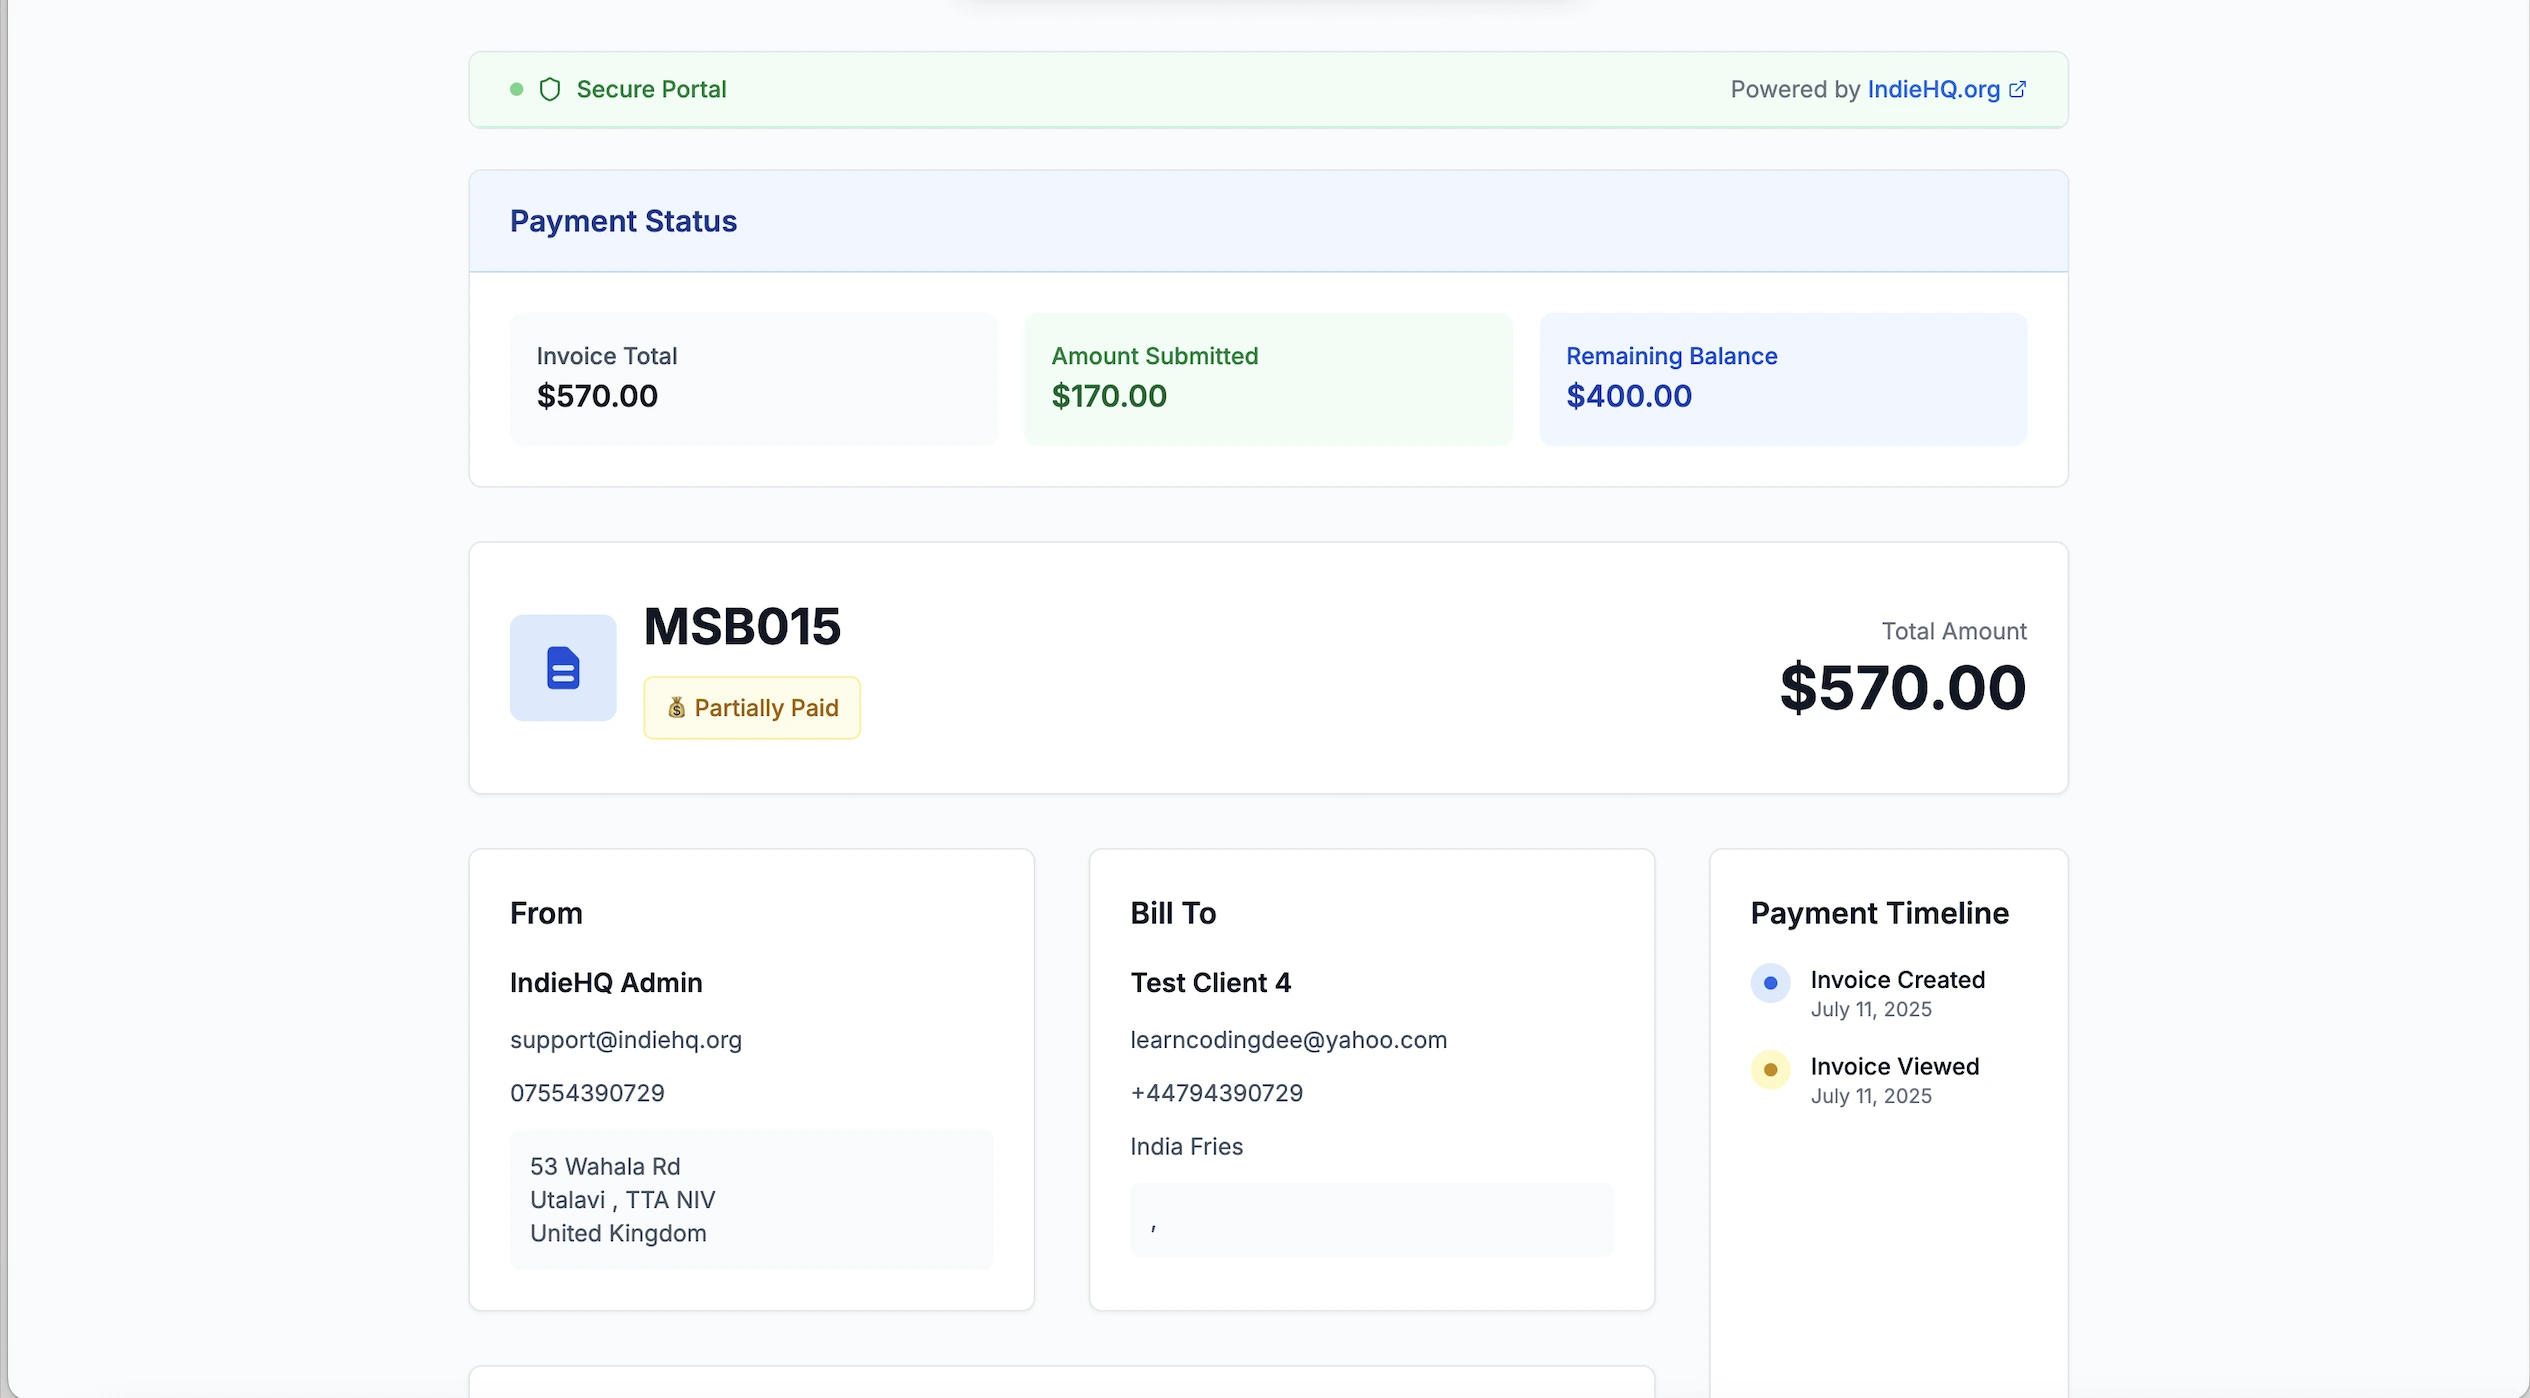The width and height of the screenshot is (2530, 1398).
Task: Click the Total Amount label
Action: [x=1954, y=631]
